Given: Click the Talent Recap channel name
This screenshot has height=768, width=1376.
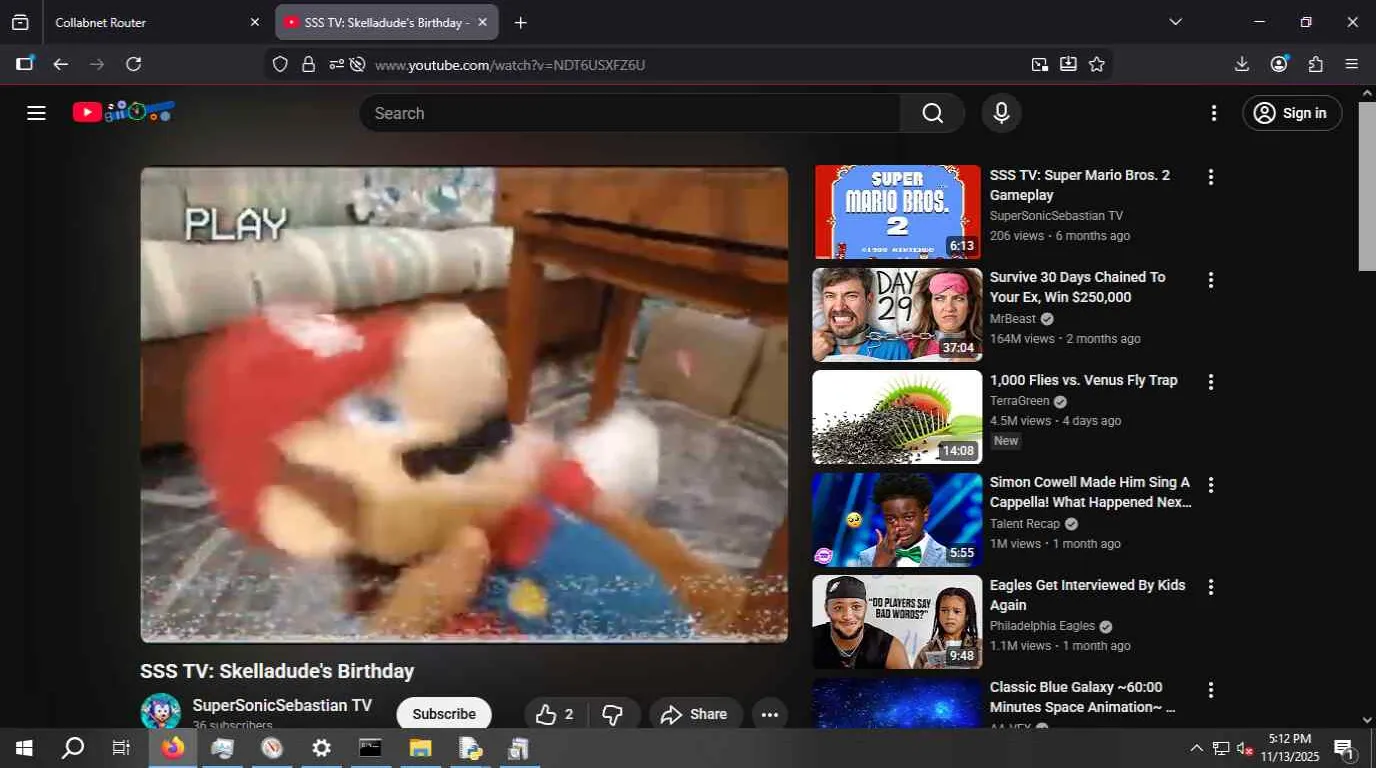Looking at the screenshot, I should (x=1025, y=524).
